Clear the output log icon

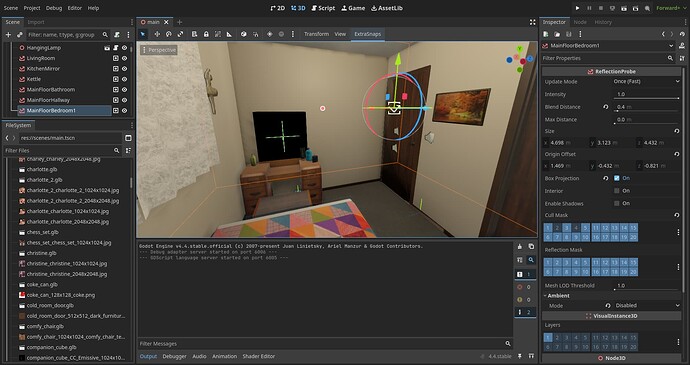click(x=520, y=247)
